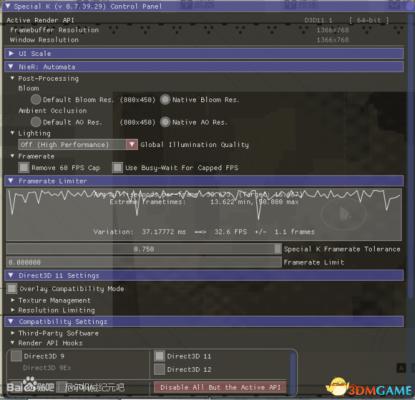The image size is (415, 400).
Task: Click Disable All But the Active API
Action: tap(220, 387)
